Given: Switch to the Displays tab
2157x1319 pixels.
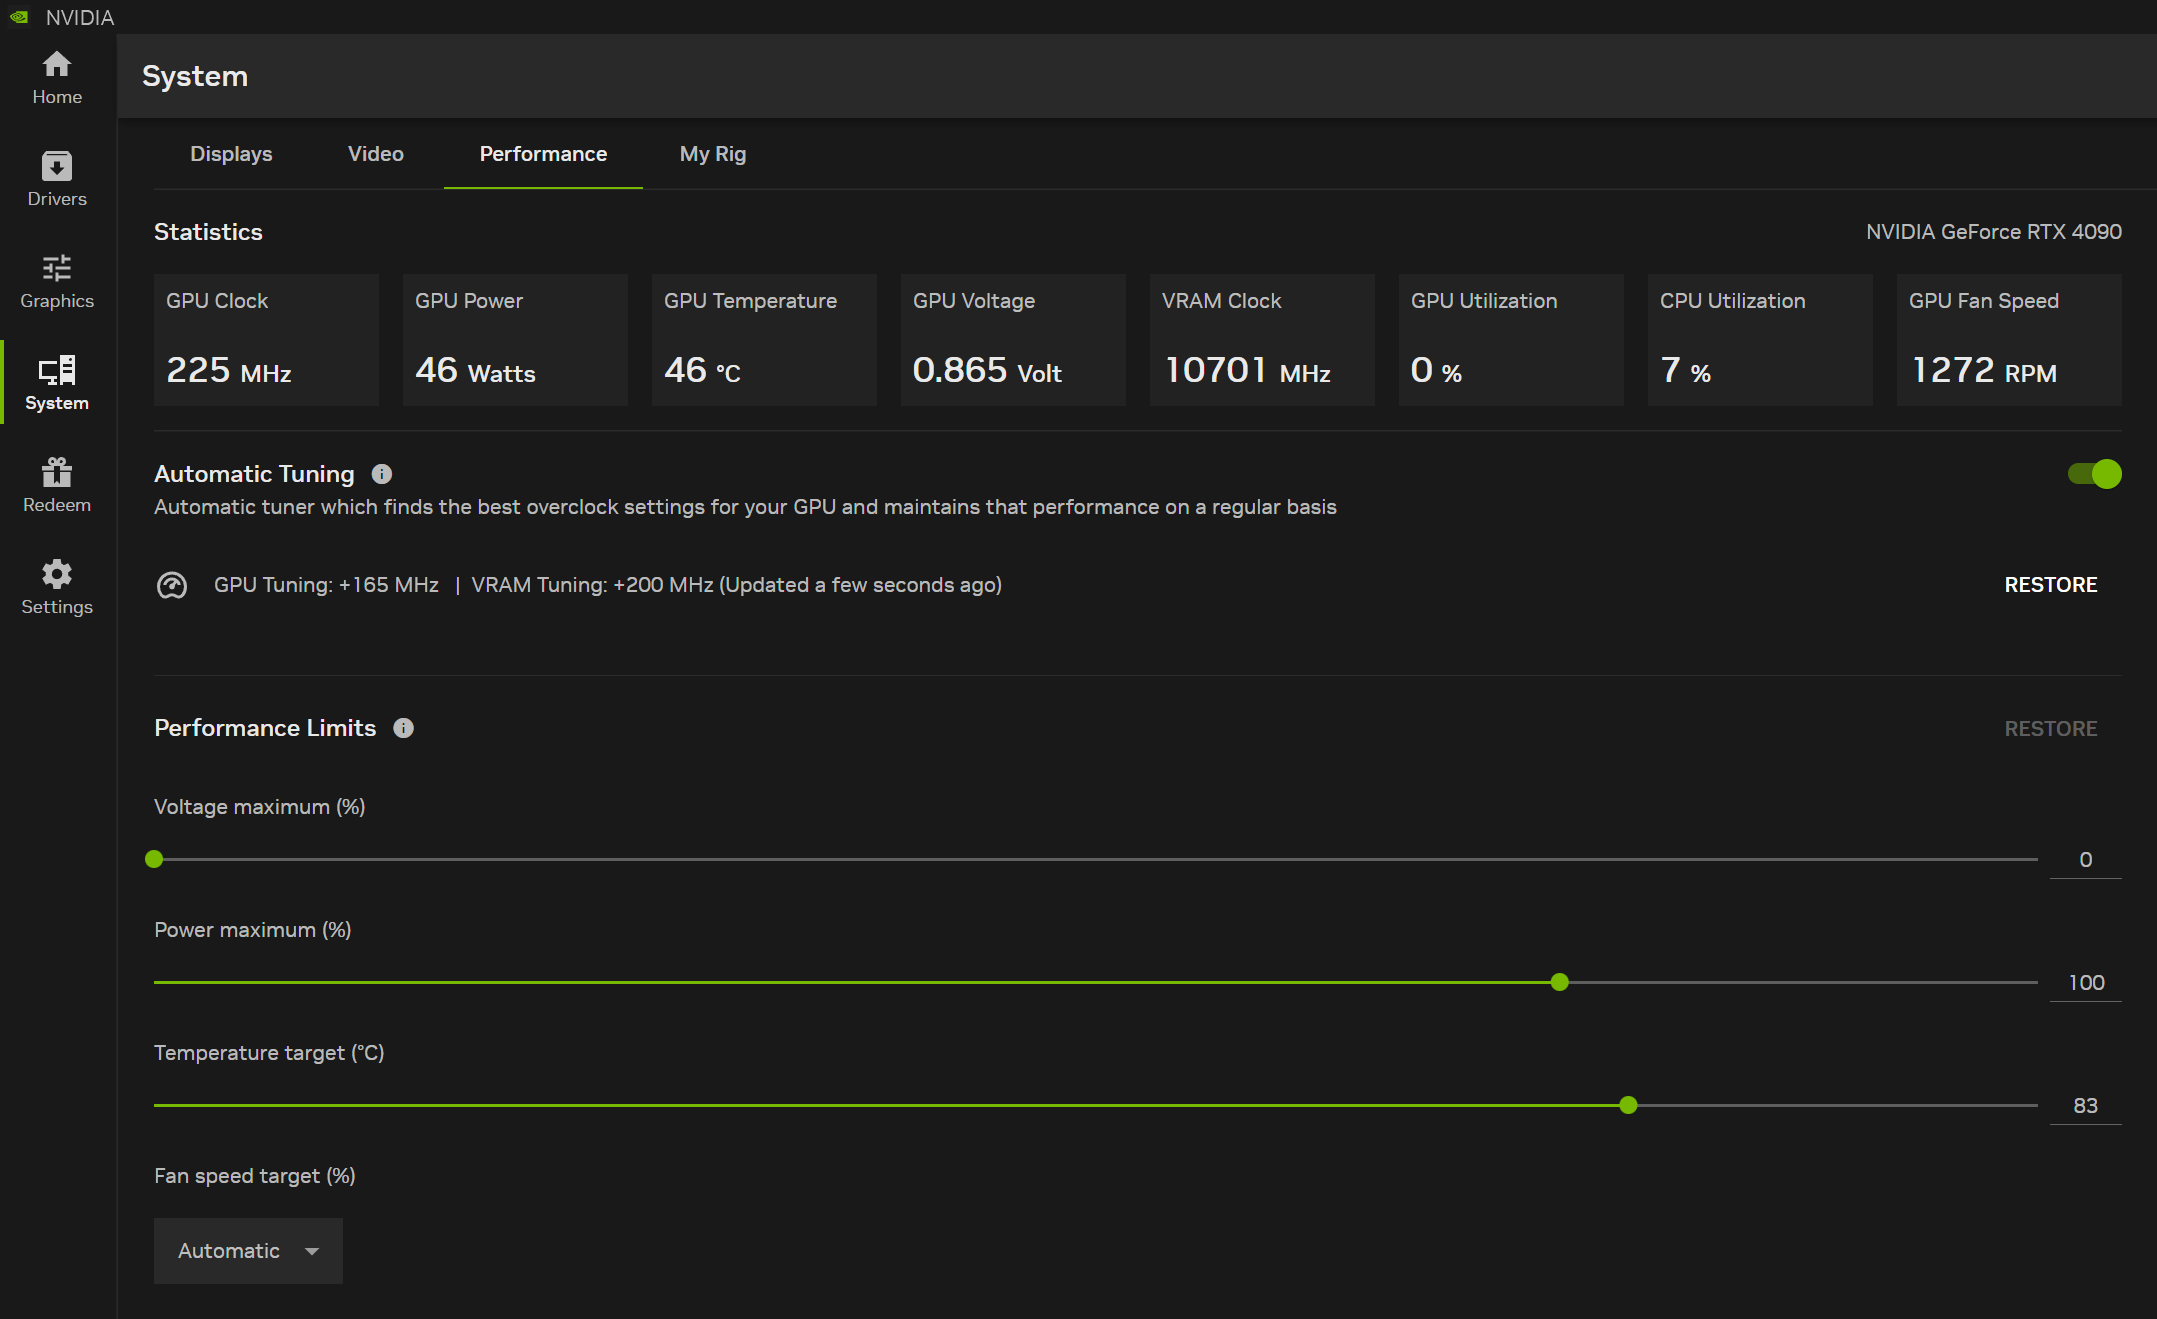Looking at the screenshot, I should point(231,154).
